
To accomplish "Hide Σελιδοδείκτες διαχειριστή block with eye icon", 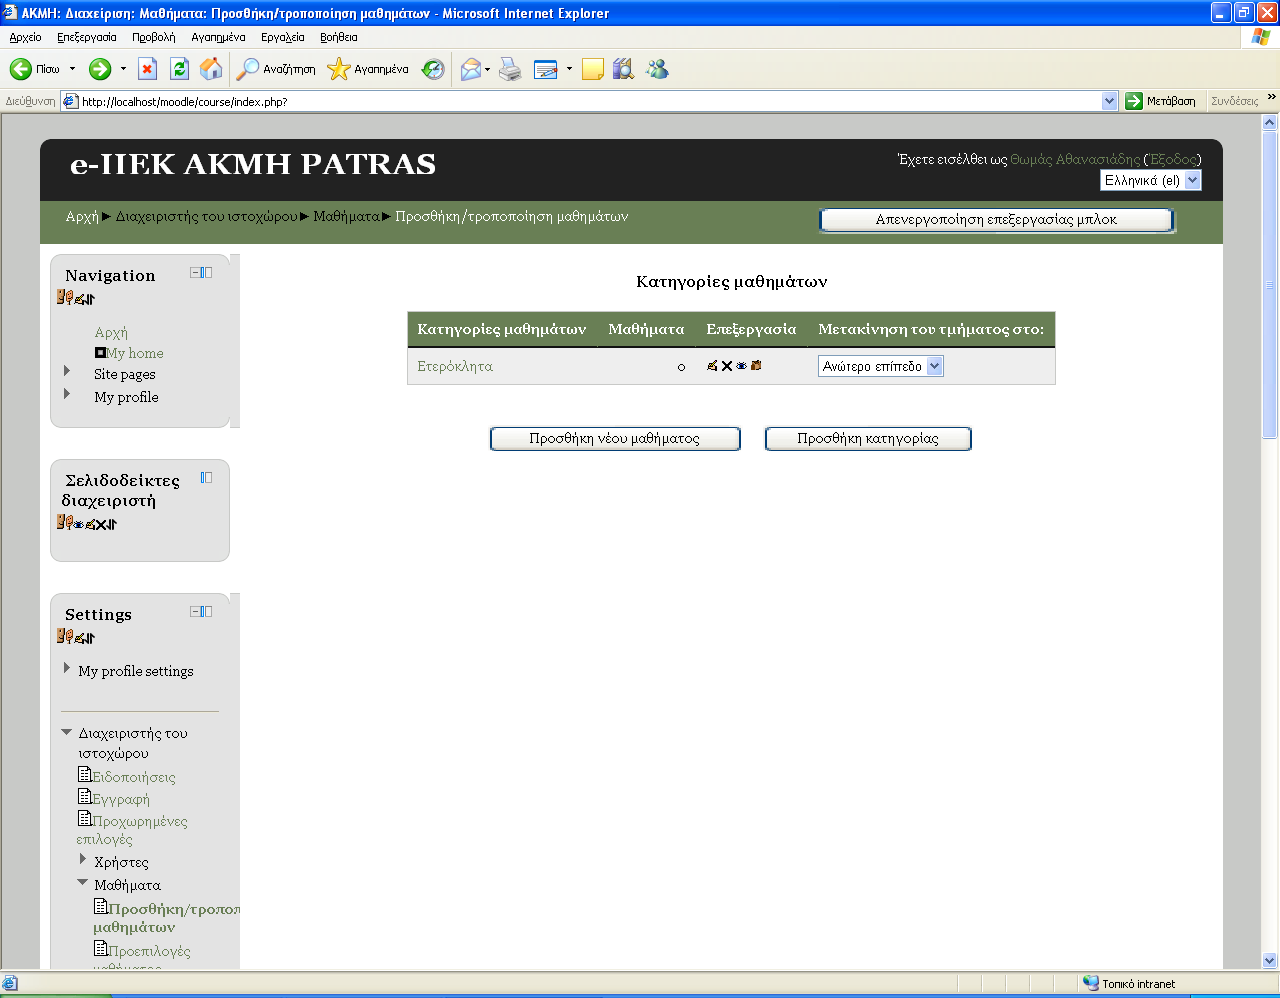I will [x=78, y=524].
